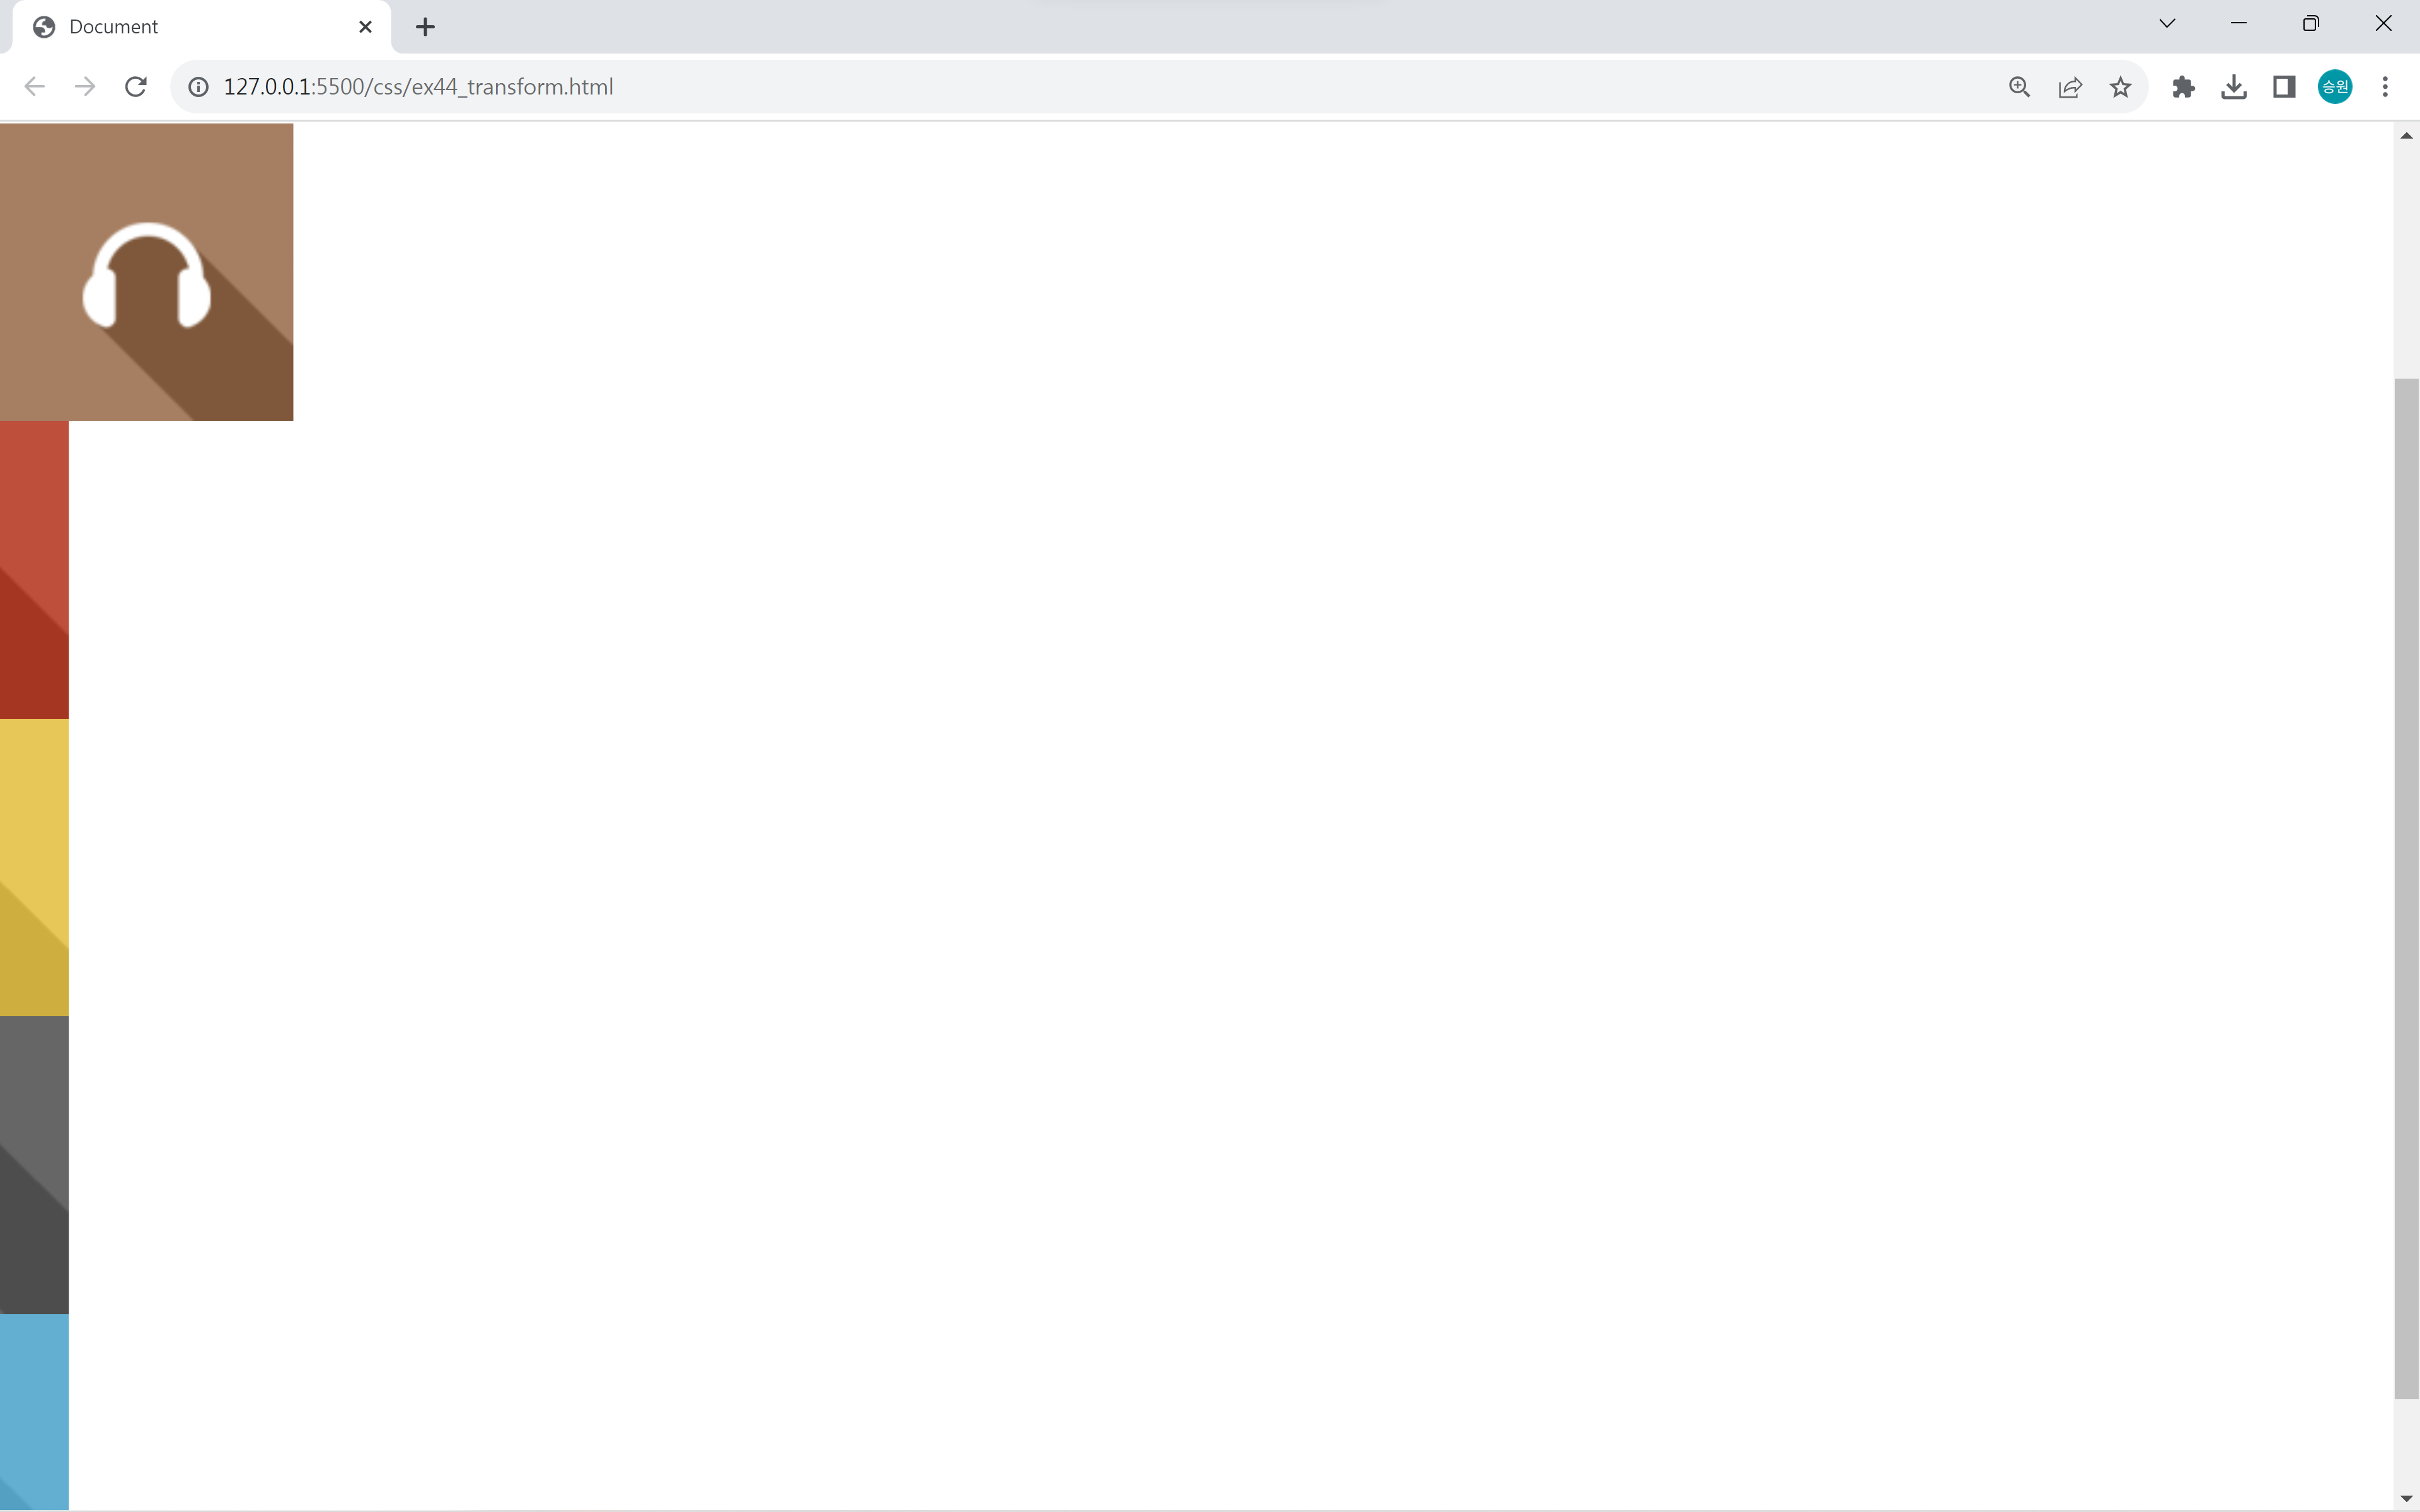The width and height of the screenshot is (2420, 1512).
Task: Share this page icon
Action: click(x=2070, y=87)
